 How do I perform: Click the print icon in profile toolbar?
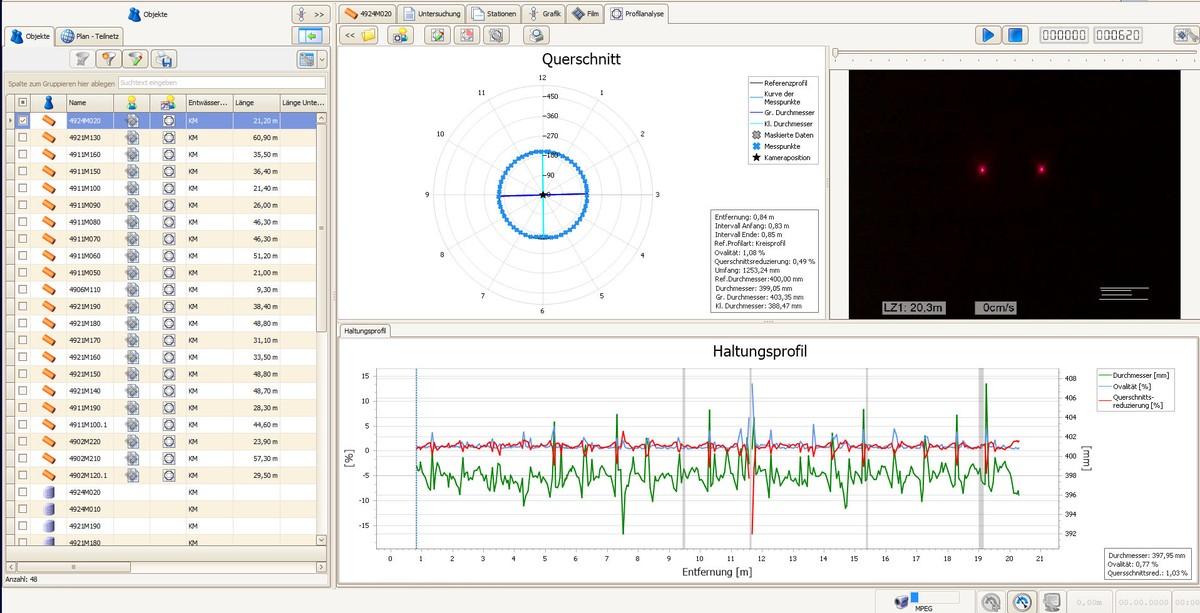[x=538, y=35]
